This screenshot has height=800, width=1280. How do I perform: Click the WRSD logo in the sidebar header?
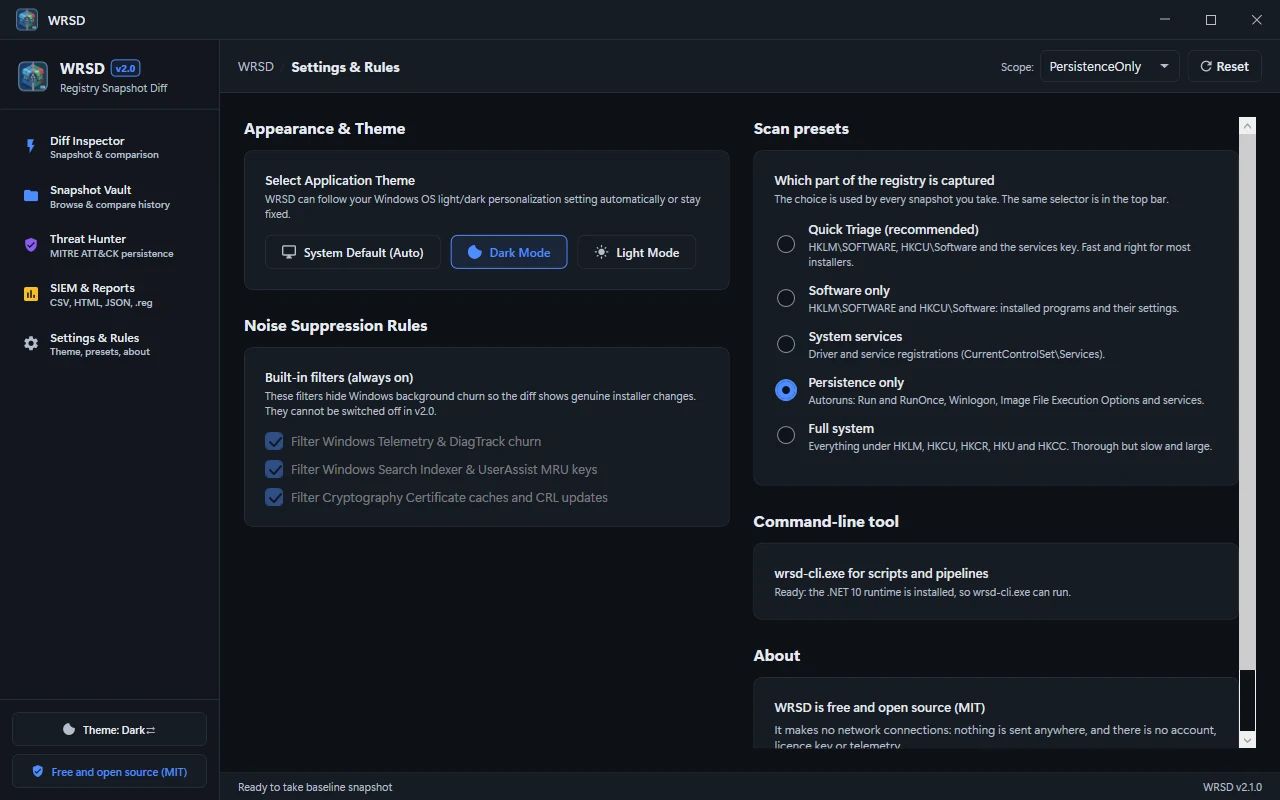tap(33, 76)
